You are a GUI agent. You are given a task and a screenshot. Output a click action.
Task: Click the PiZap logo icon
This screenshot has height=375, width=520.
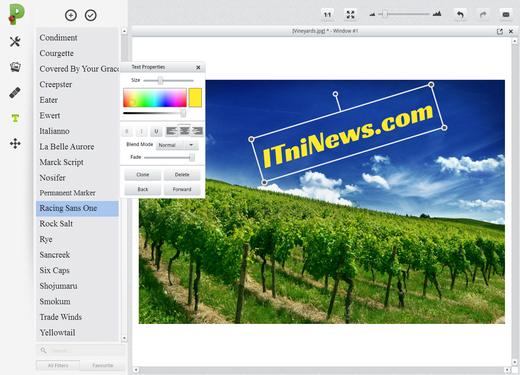coord(16,14)
